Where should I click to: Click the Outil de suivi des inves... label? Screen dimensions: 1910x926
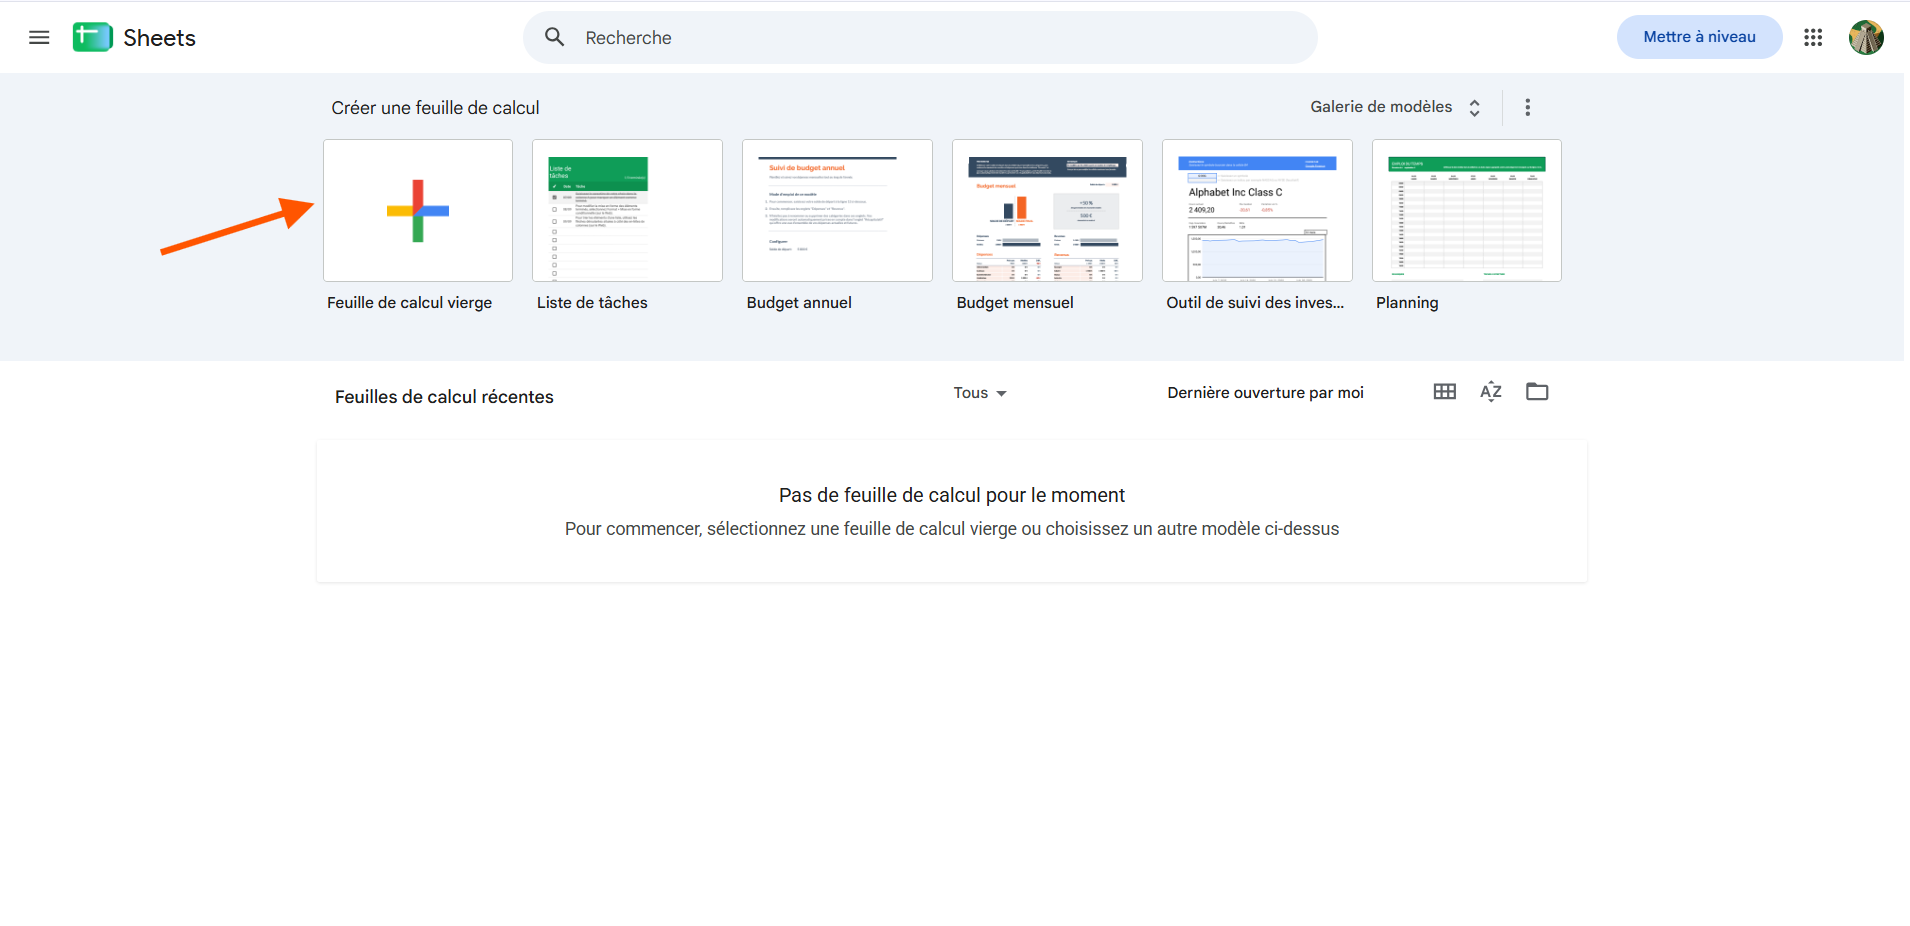[x=1255, y=303]
